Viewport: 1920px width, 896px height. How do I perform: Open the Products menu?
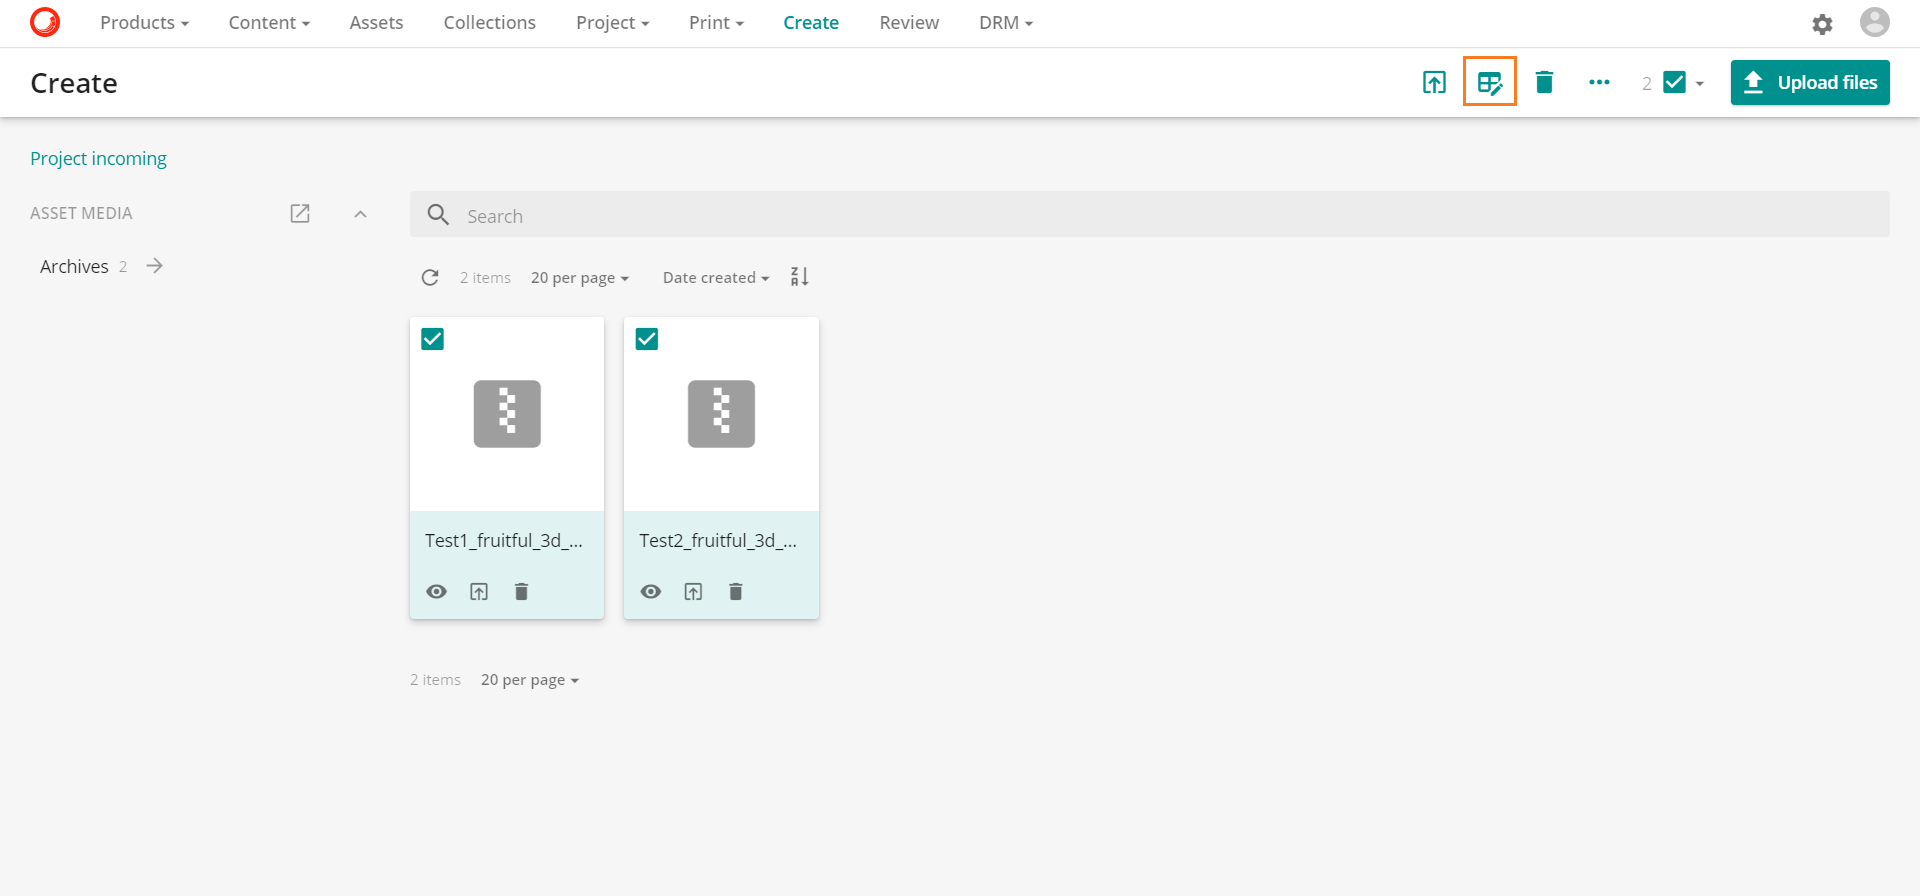144,23
